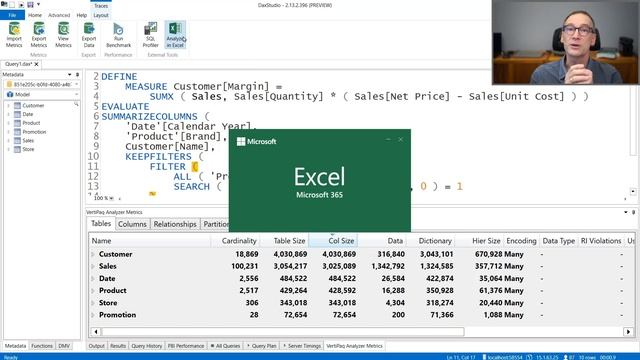The height and width of the screenshot is (360, 640).
Task: Close the Query1.dax document tab
Action: [36, 64]
